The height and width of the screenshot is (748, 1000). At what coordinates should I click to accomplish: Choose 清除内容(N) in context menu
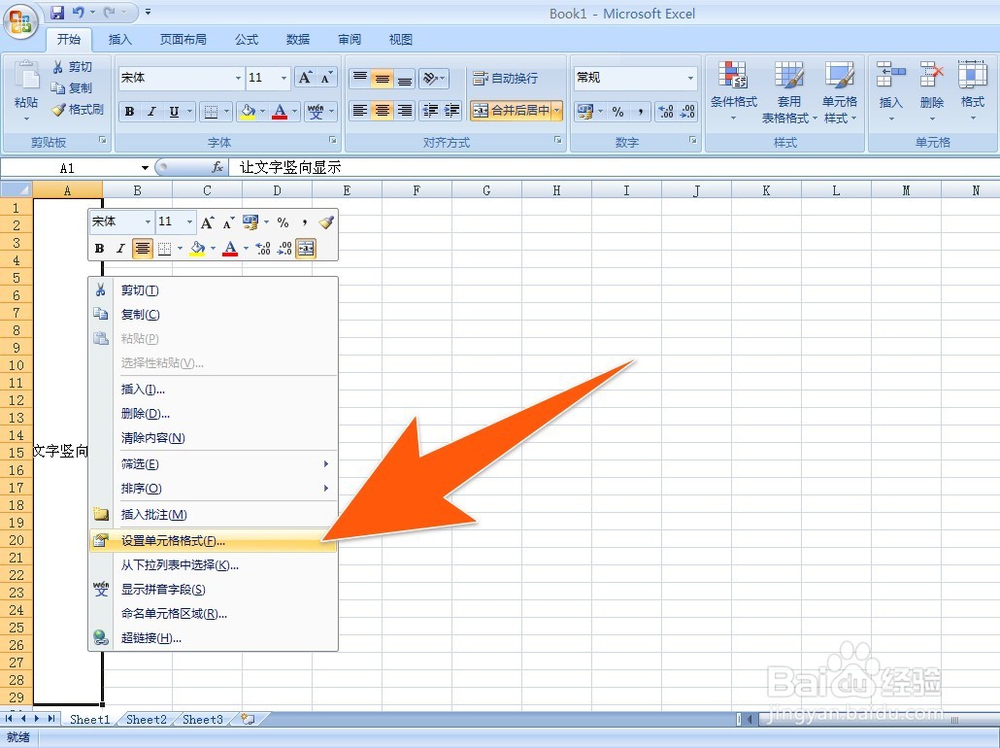(x=213, y=438)
